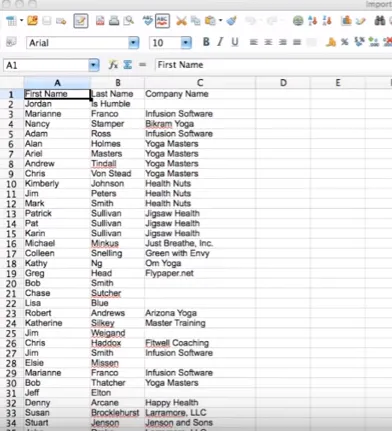
Task: Click the greyed Undo arrow
Action: 250,21
